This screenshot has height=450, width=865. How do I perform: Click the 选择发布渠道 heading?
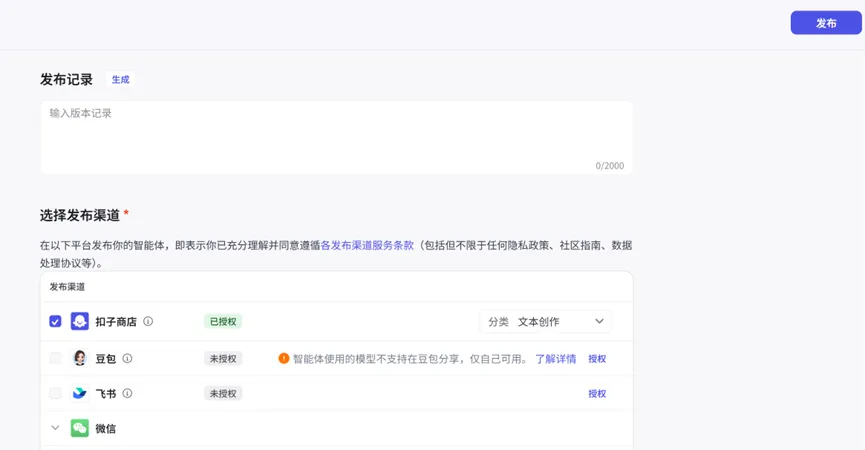click(x=80, y=215)
